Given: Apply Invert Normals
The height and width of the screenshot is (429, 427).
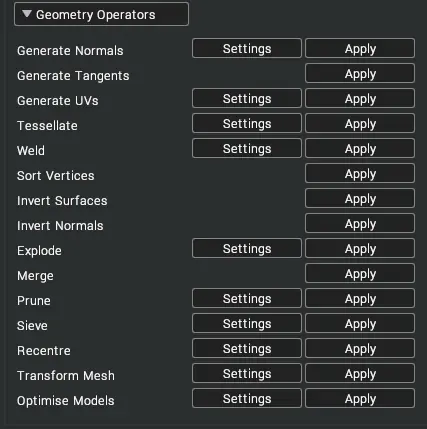Looking at the screenshot, I should [x=360, y=223].
